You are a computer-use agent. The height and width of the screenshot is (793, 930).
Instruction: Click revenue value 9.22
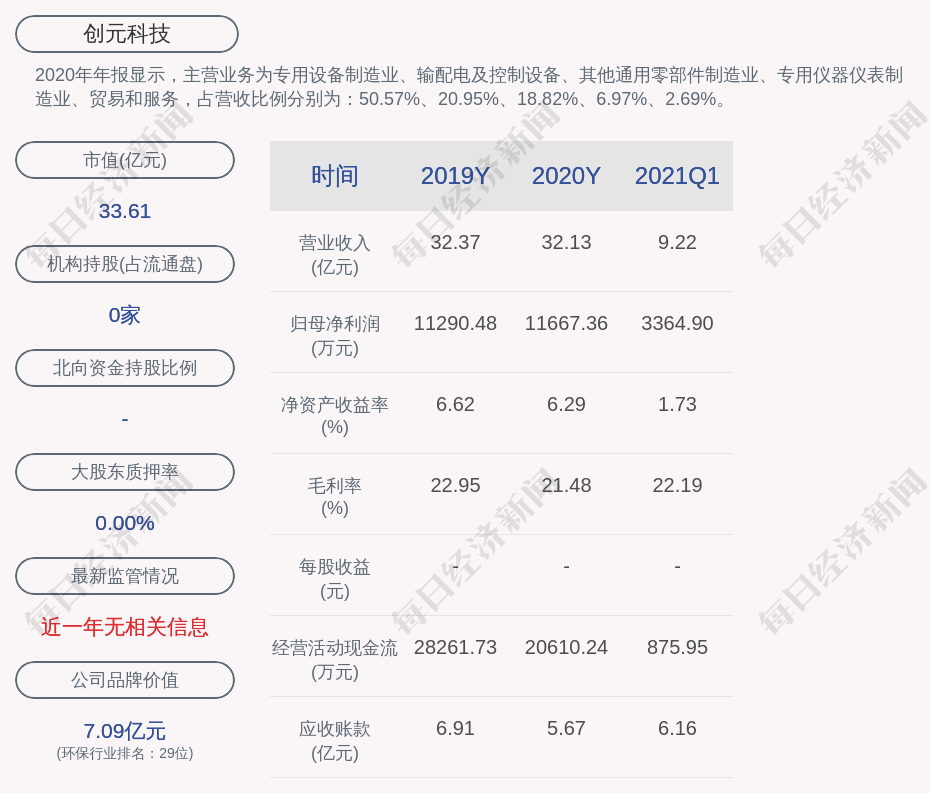[x=677, y=243]
